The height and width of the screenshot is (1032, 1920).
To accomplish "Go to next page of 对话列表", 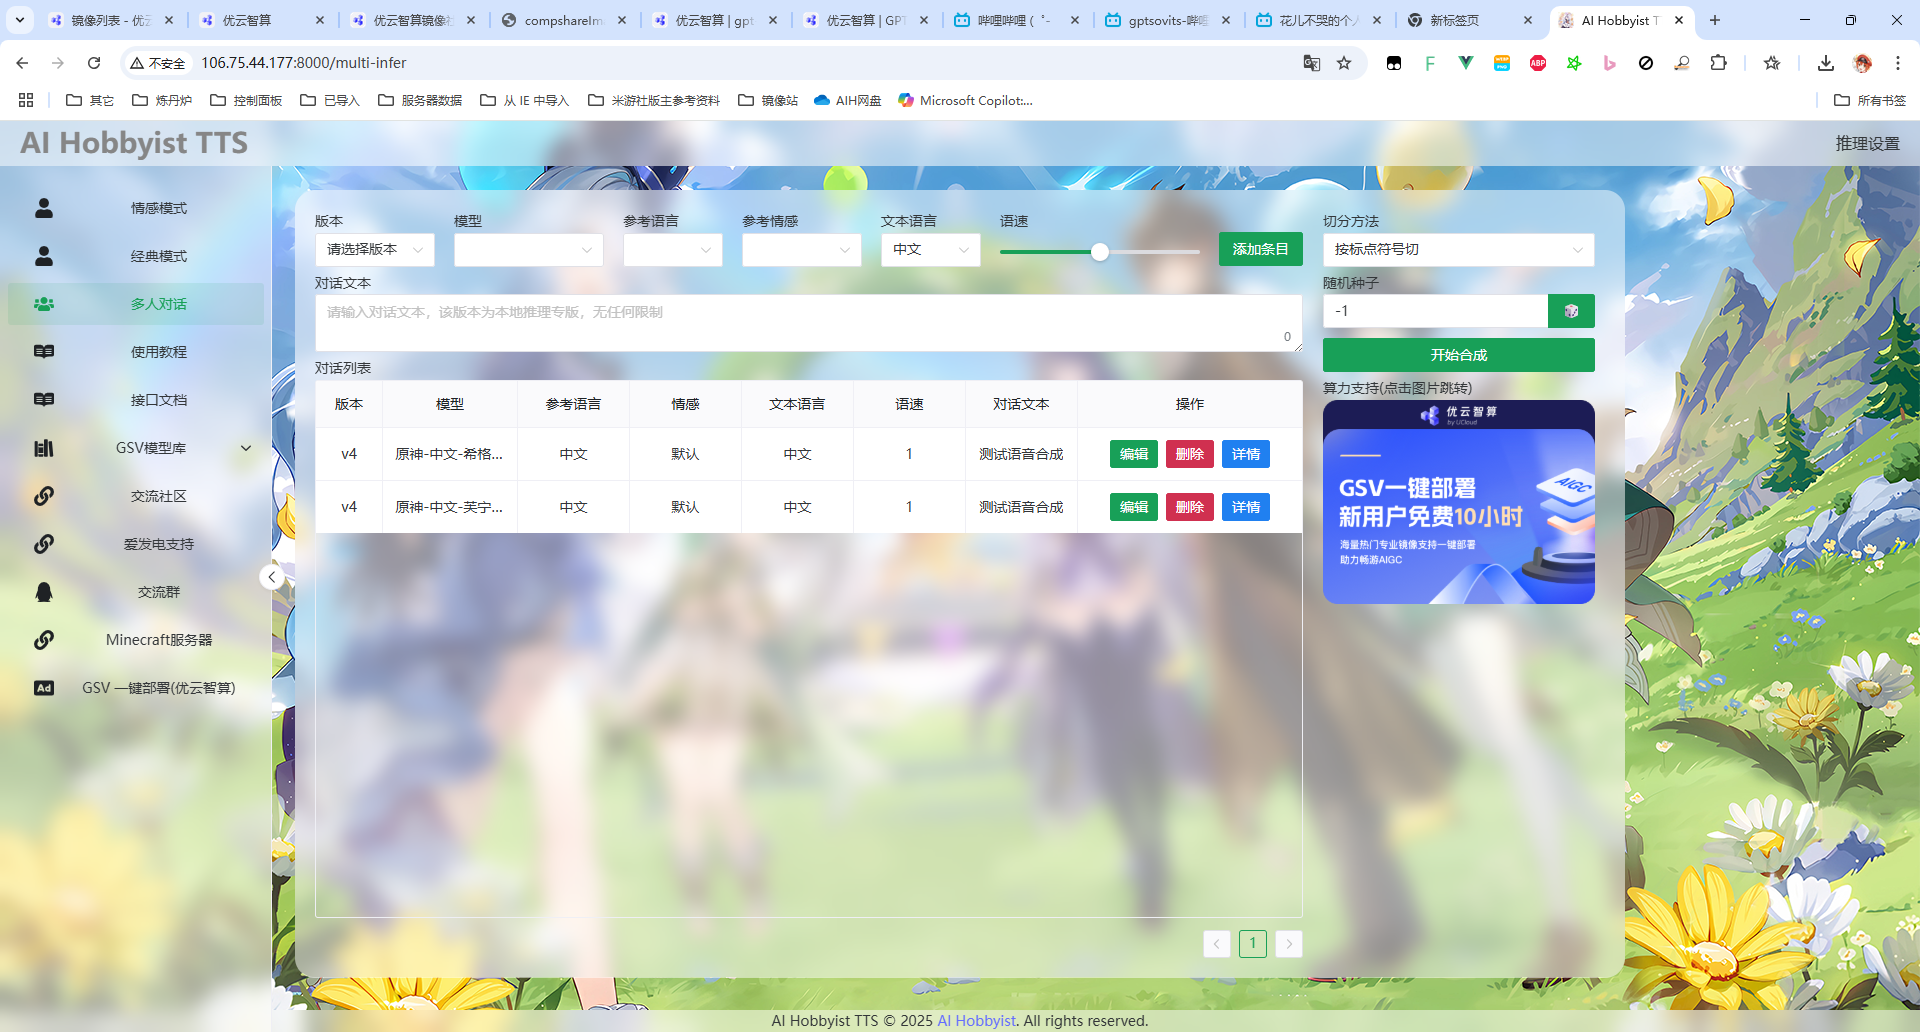I will pos(1289,944).
